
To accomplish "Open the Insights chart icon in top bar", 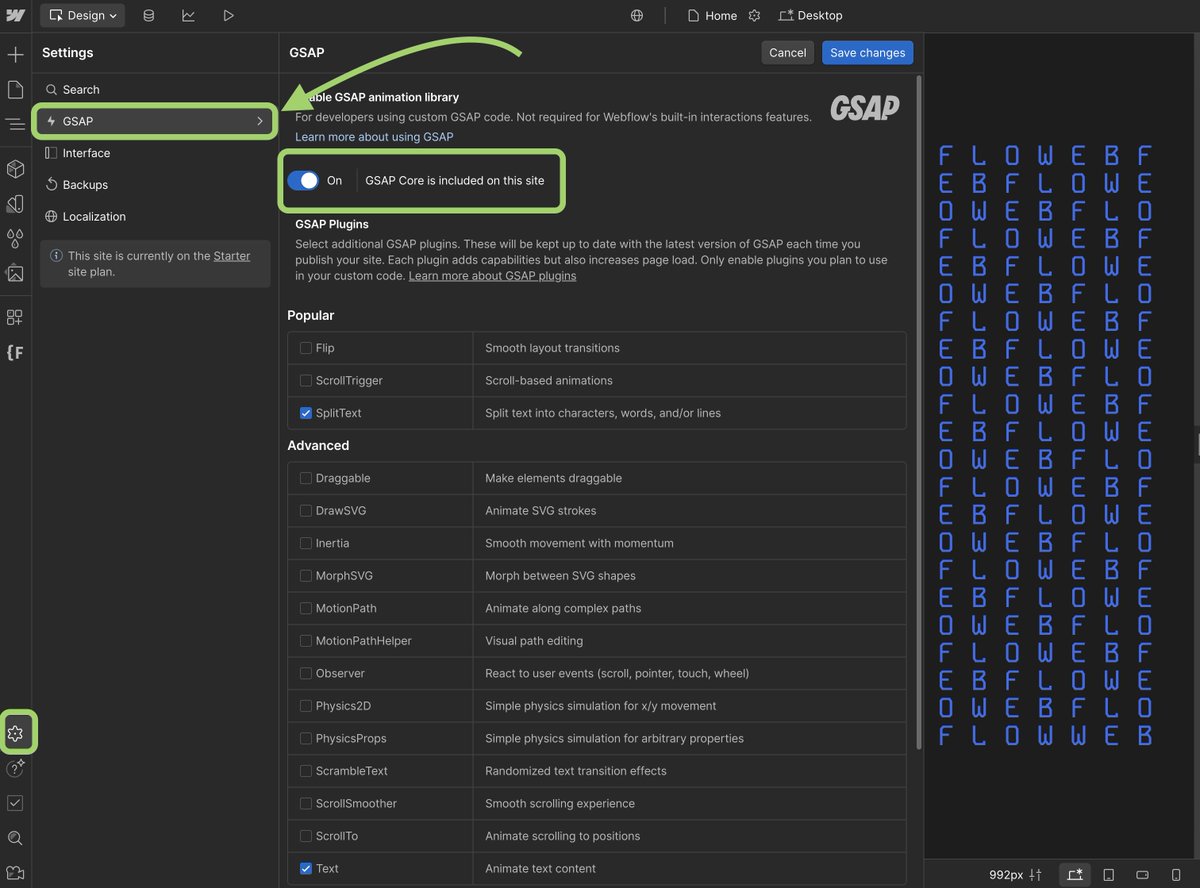I will coord(188,16).
